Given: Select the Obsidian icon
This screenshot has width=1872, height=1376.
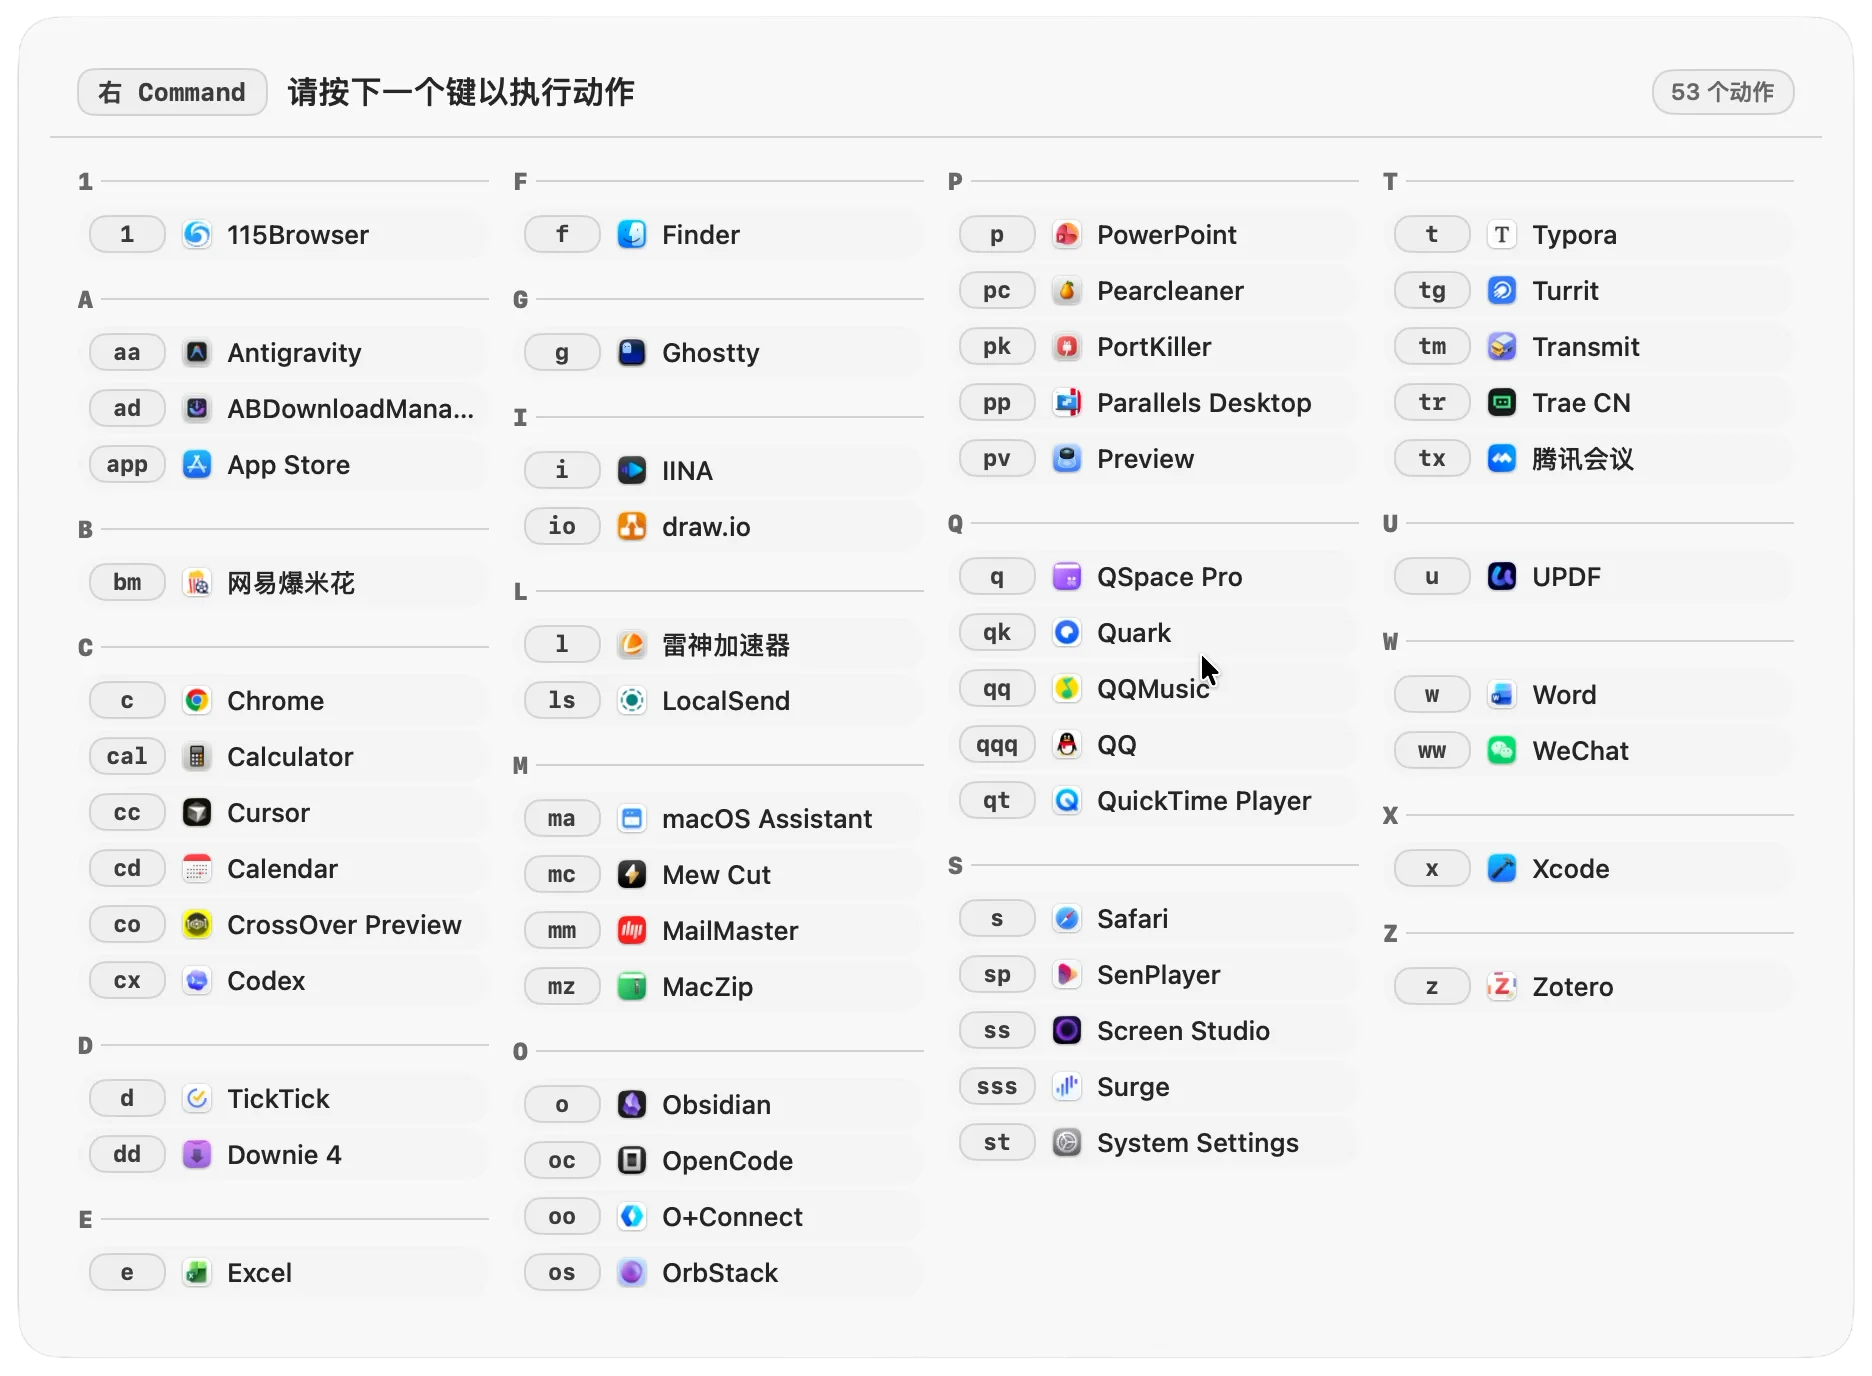Looking at the screenshot, I should 632,1105.
